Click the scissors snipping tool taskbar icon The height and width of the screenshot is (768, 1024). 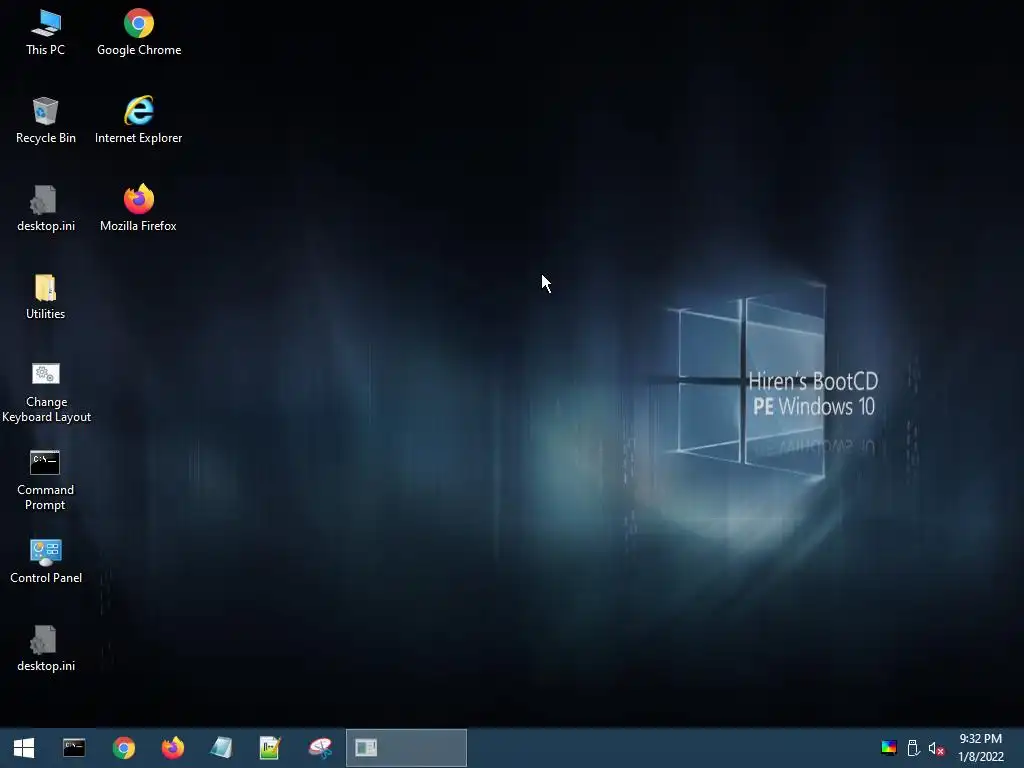tap(320, 748)
